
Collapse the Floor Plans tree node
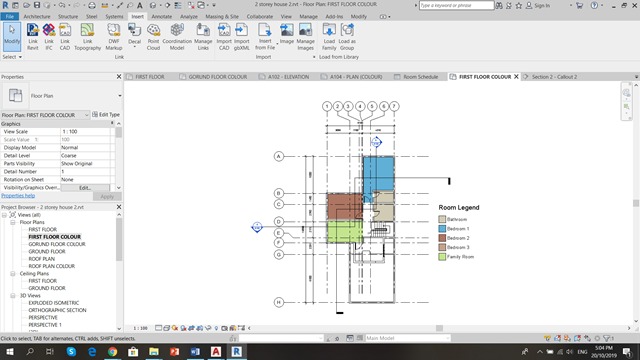point(13,222)
